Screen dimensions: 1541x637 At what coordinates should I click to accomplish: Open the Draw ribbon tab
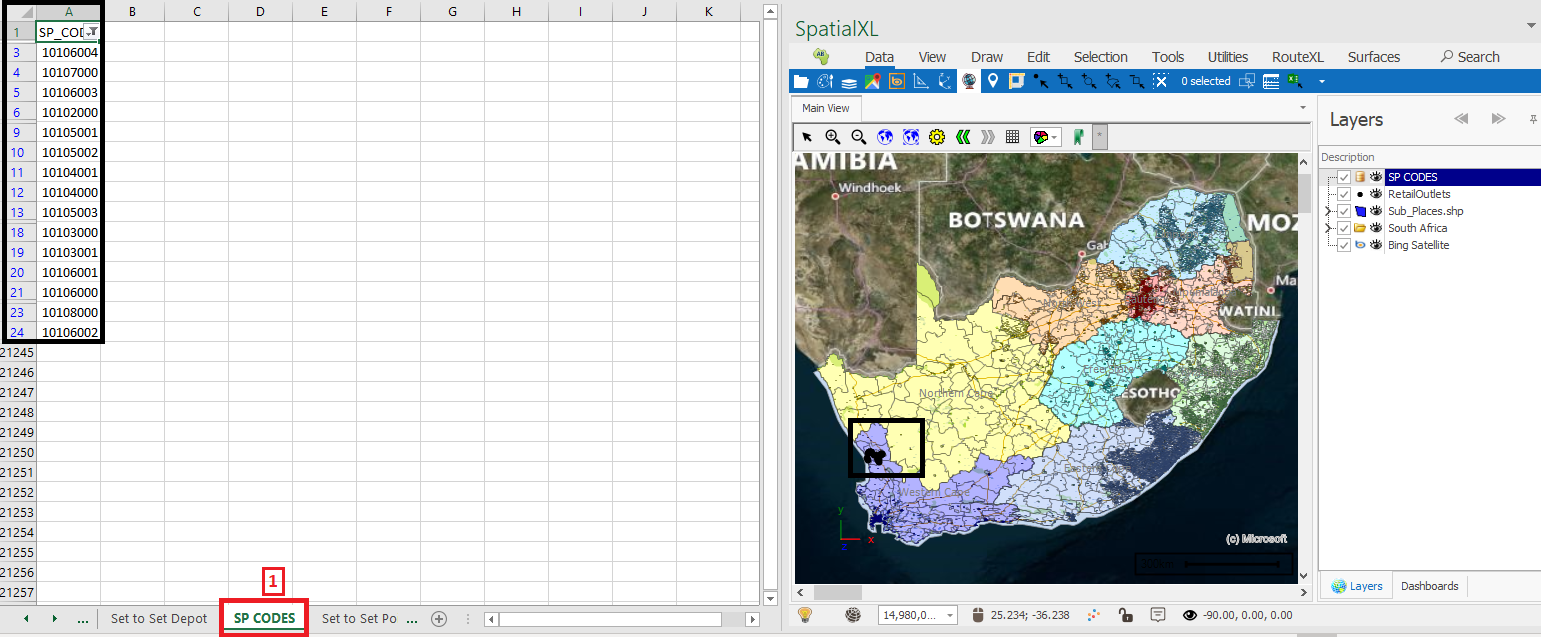point(986,57)
